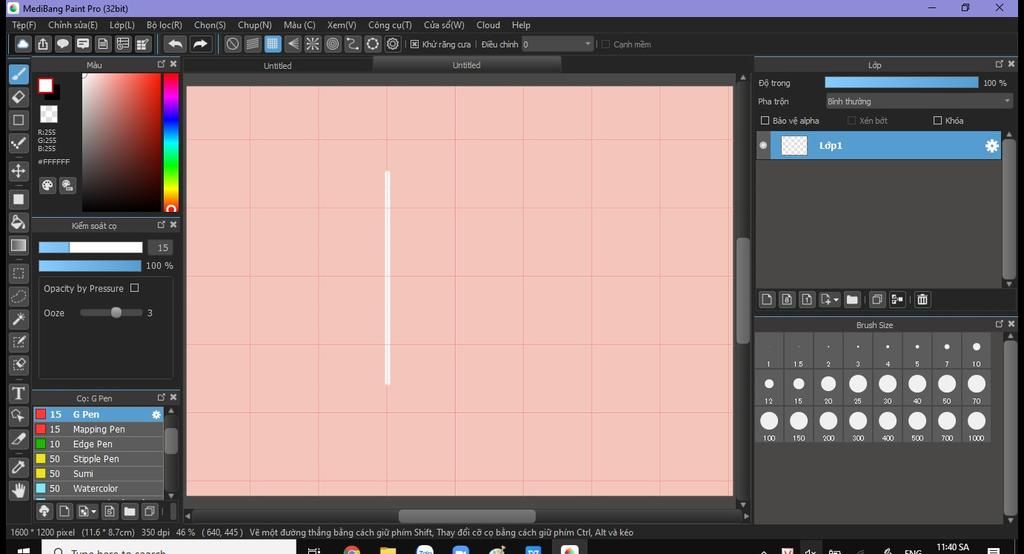Add a new layer folder
This screenshot has width=1024, height=554.
852,299
